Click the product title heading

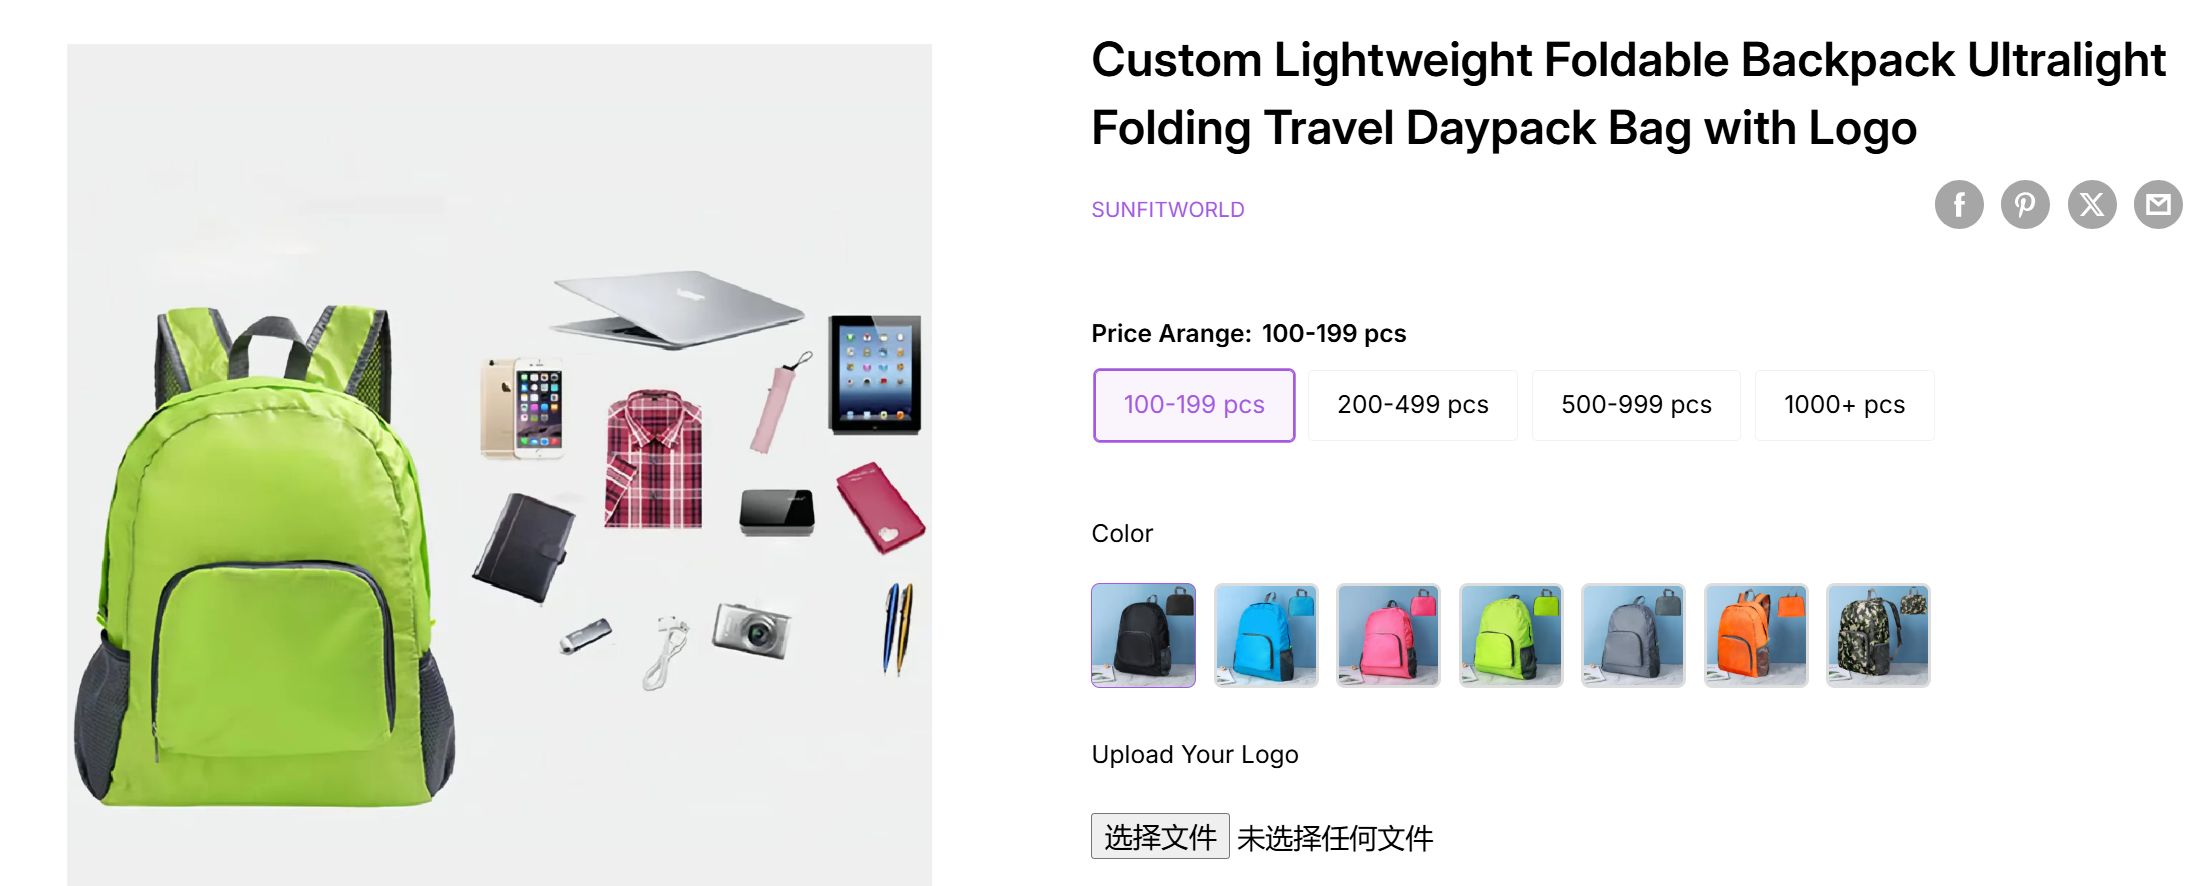1627,94
